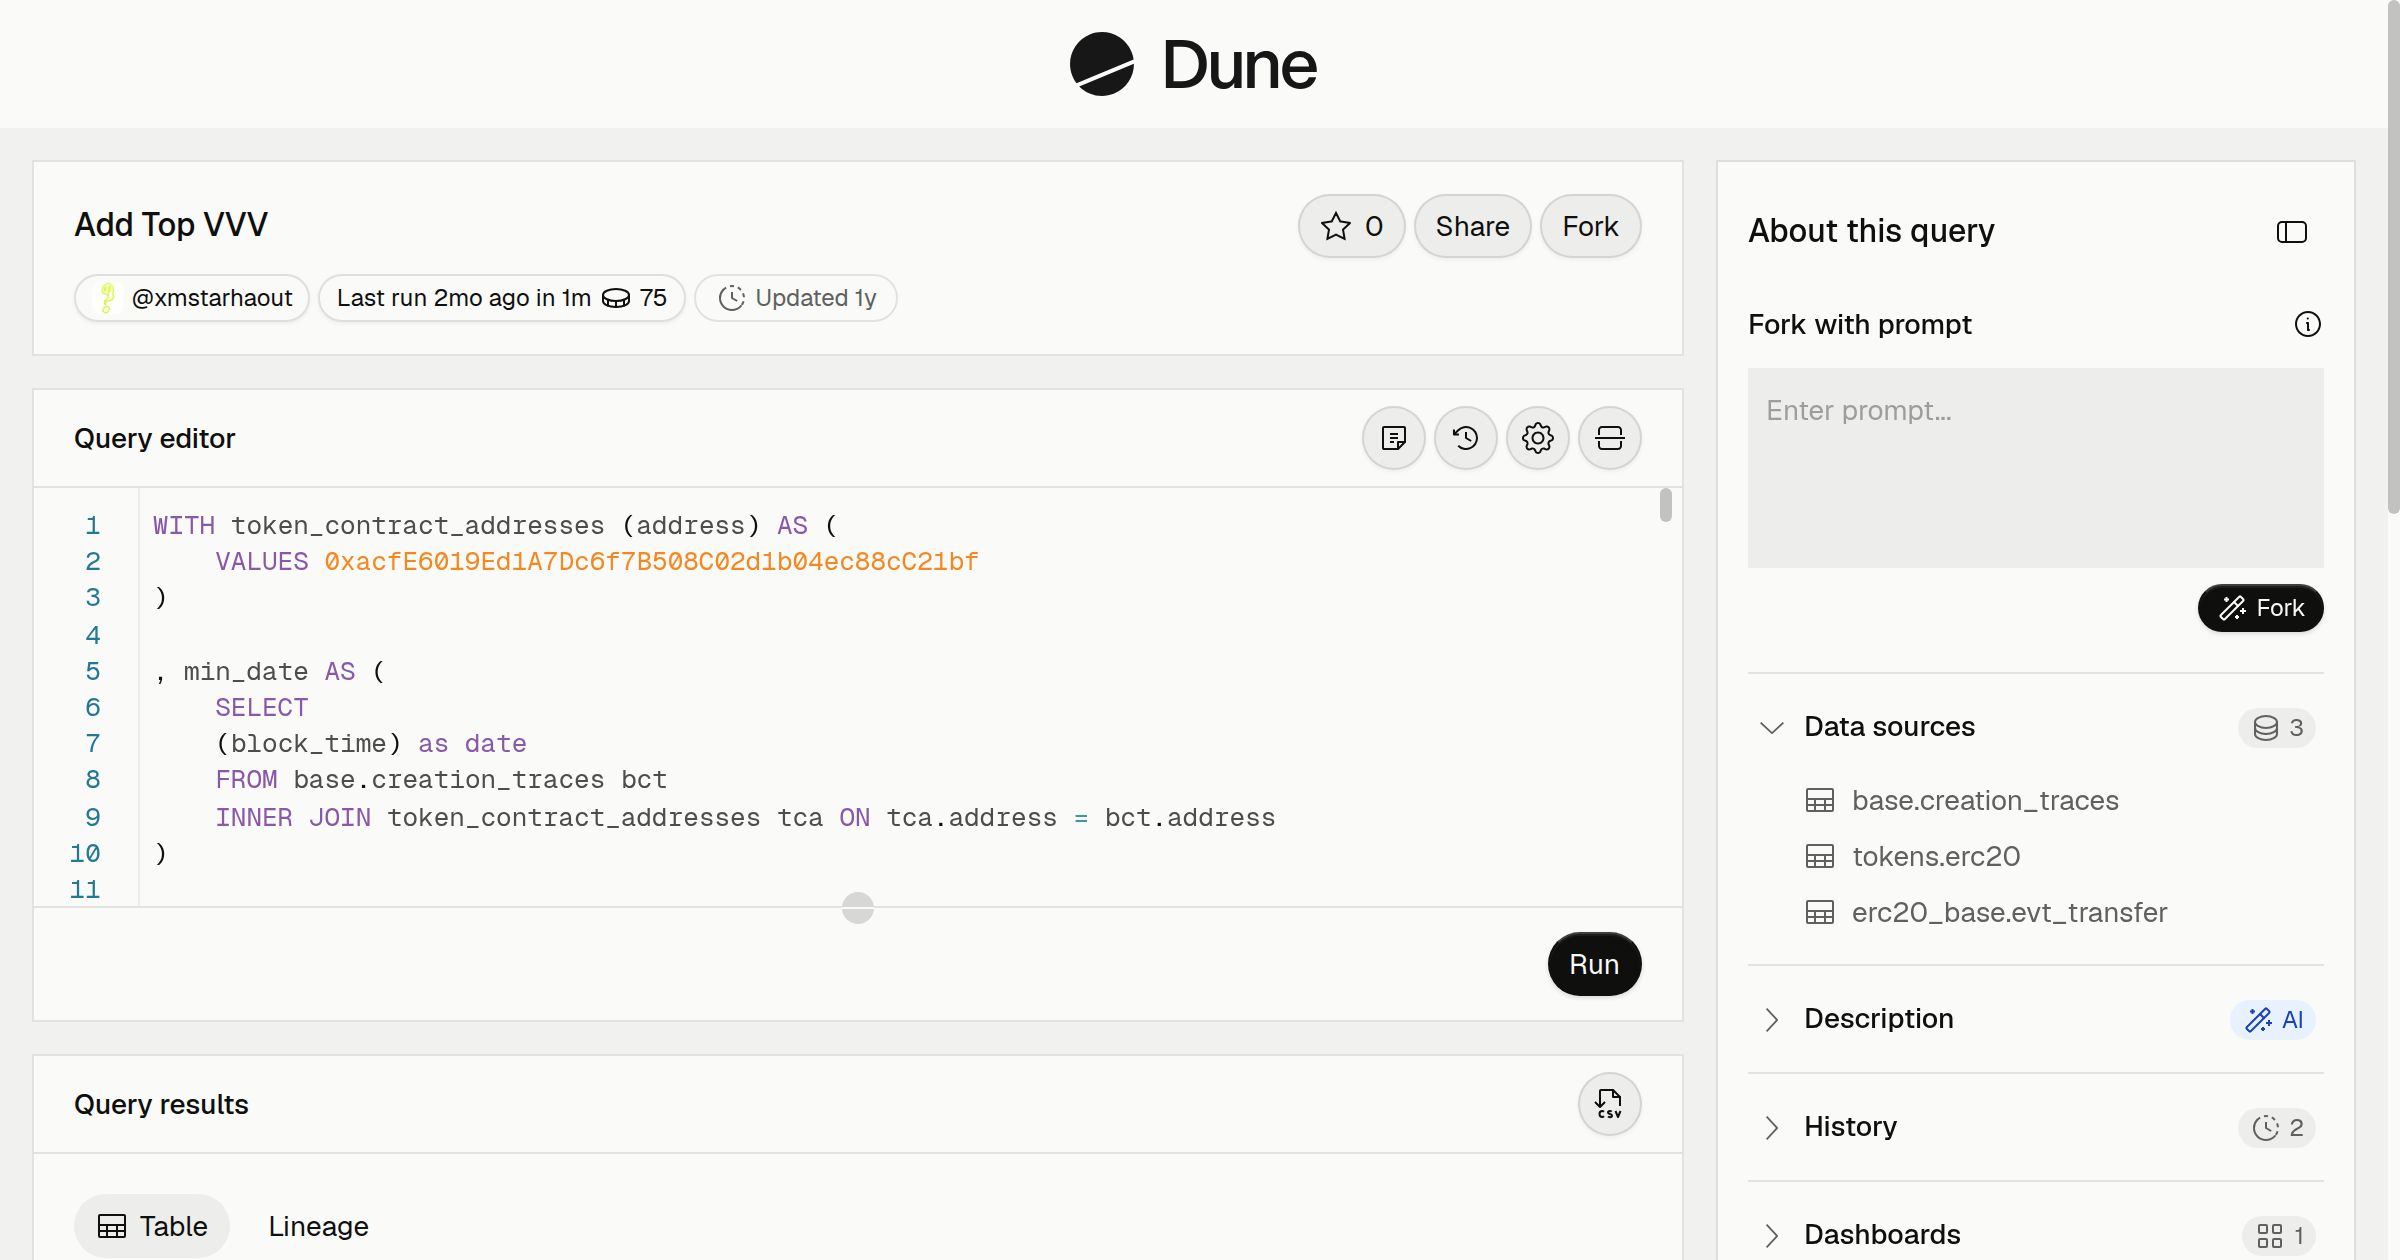Click Fork with prompt info icon
This screenshot has height=1260, width=2400.
tap(2308, 324)
